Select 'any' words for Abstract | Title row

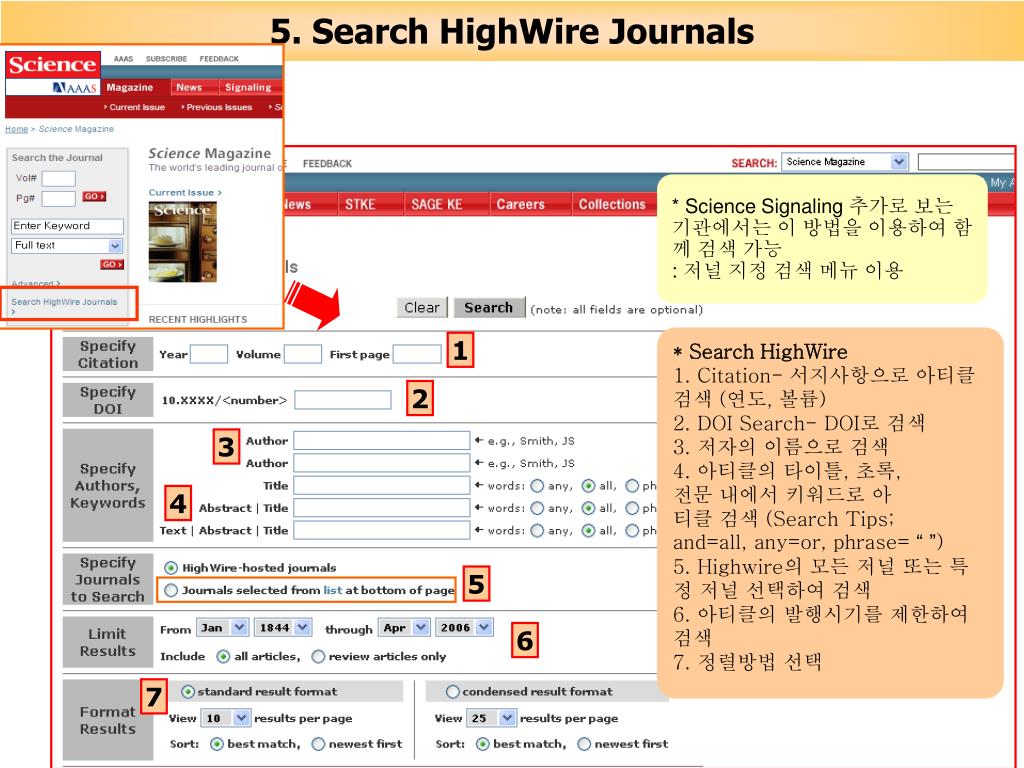(x=537, y=508)
